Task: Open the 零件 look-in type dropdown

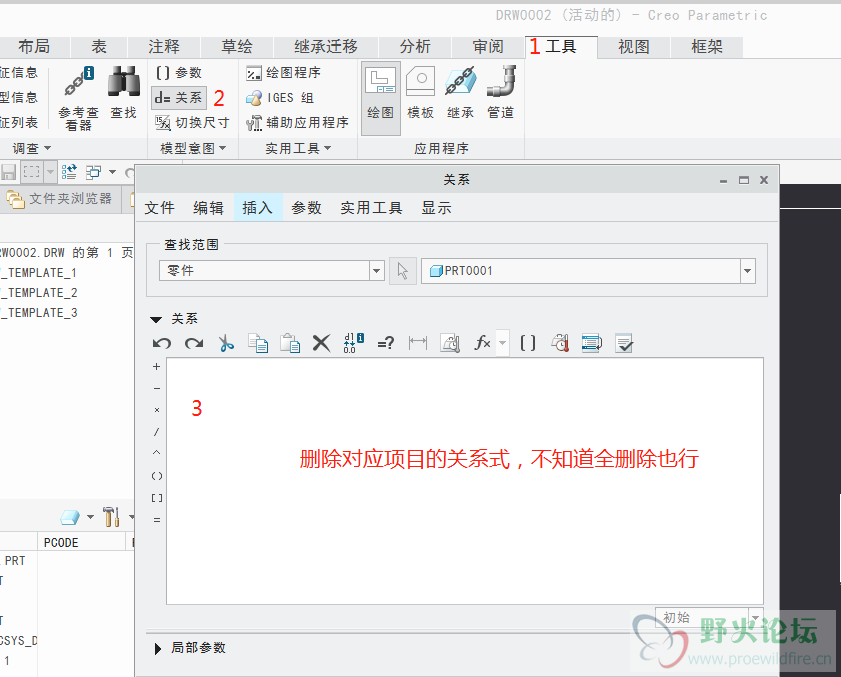Action: coord(377,270)
